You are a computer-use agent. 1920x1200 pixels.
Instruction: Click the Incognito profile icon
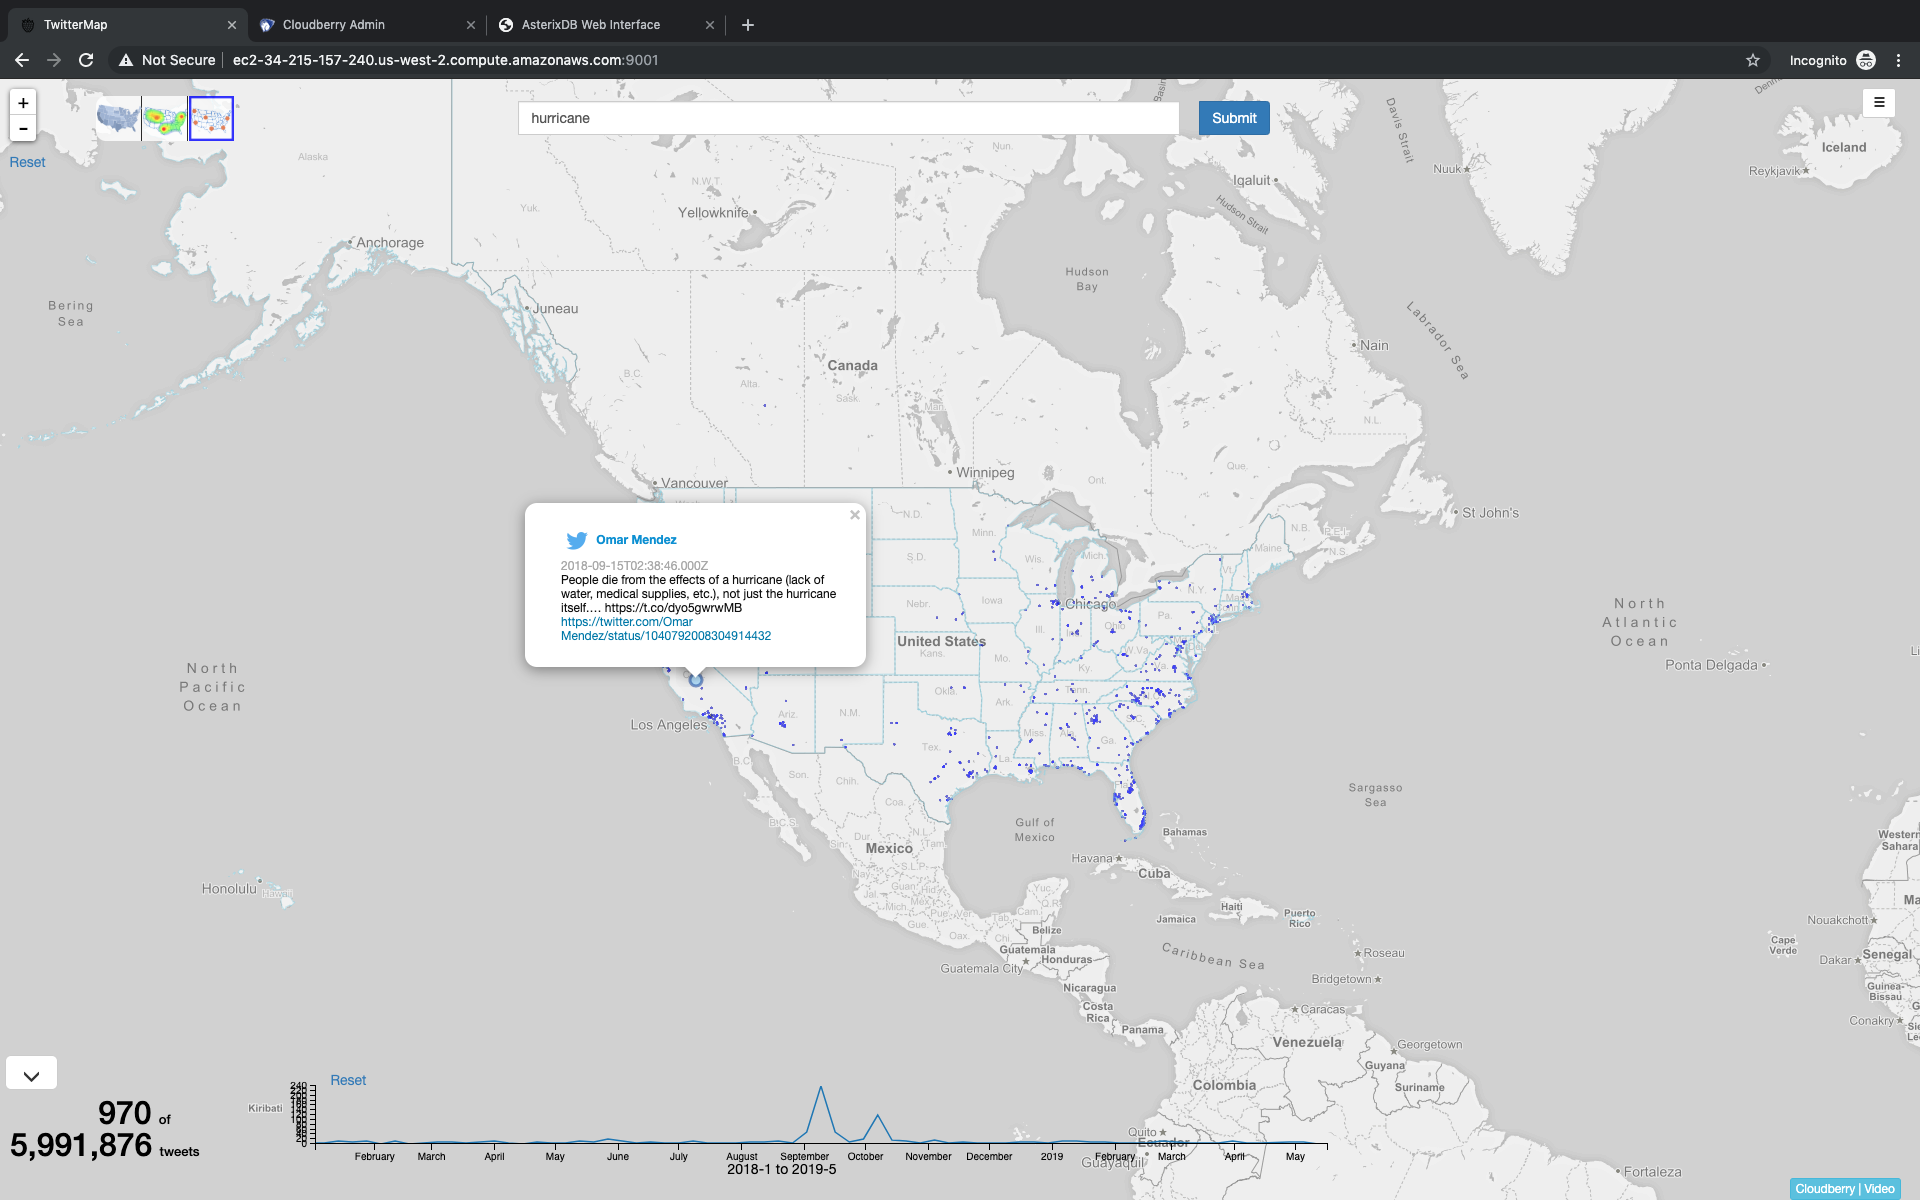pos(1865,60)
